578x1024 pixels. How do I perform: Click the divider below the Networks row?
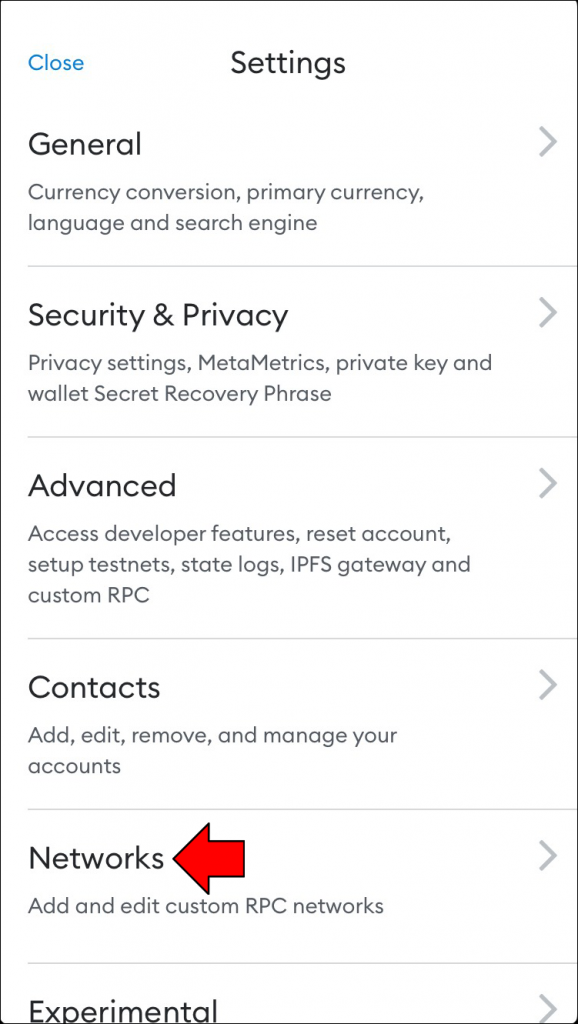click(x=289, y=953)
